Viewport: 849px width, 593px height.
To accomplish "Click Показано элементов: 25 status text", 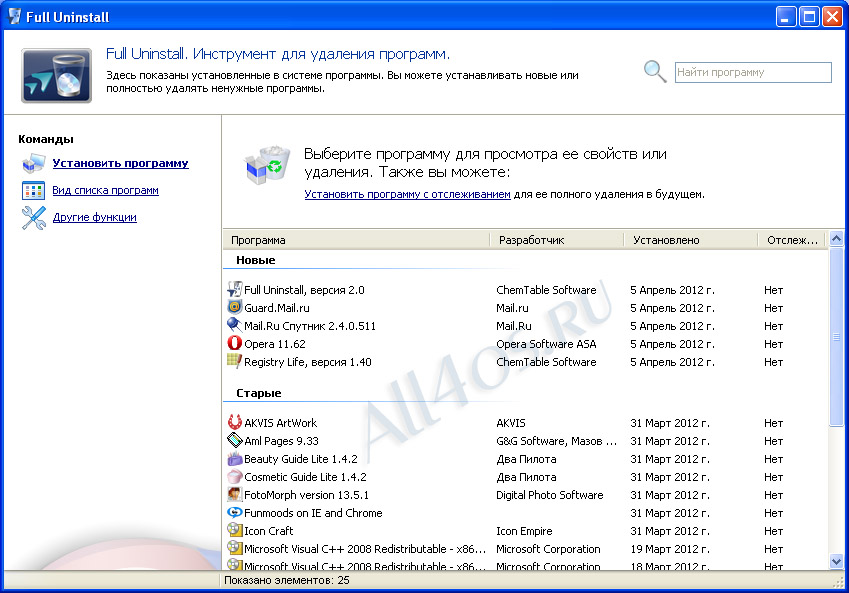I will [x=286, y=580].
